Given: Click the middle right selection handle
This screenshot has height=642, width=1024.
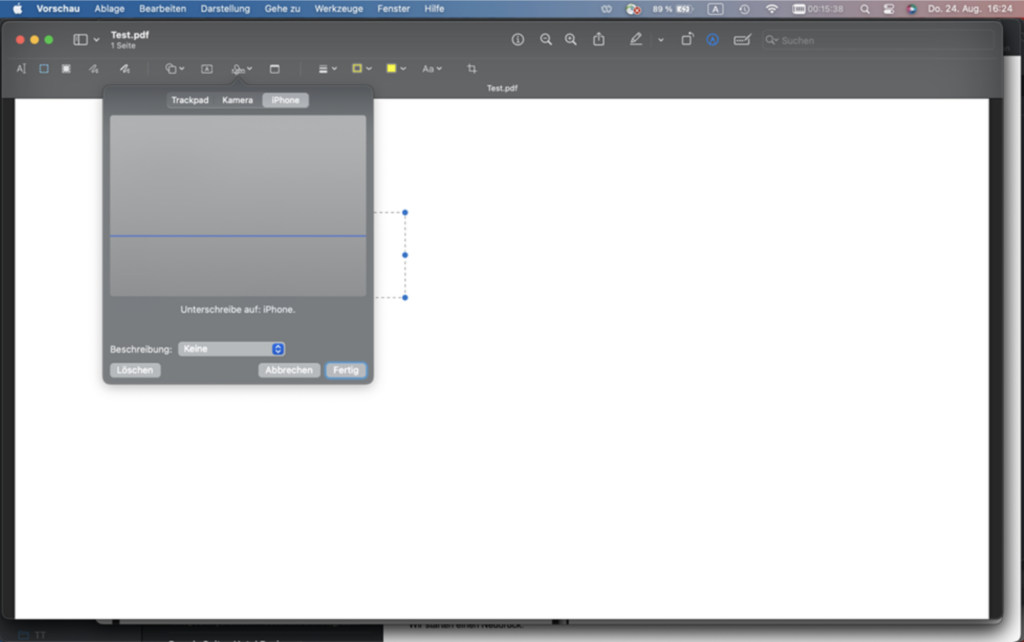Looking at the screenshot, I should click(405, 255).
